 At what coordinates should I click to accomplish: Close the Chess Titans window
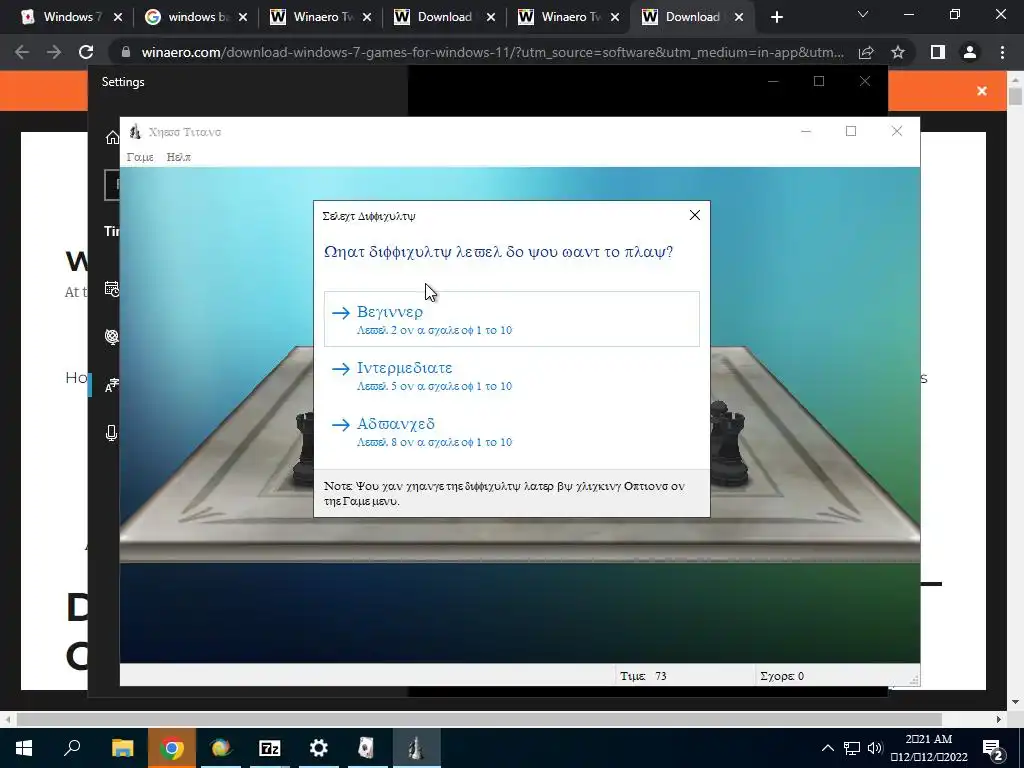point(897,131)
